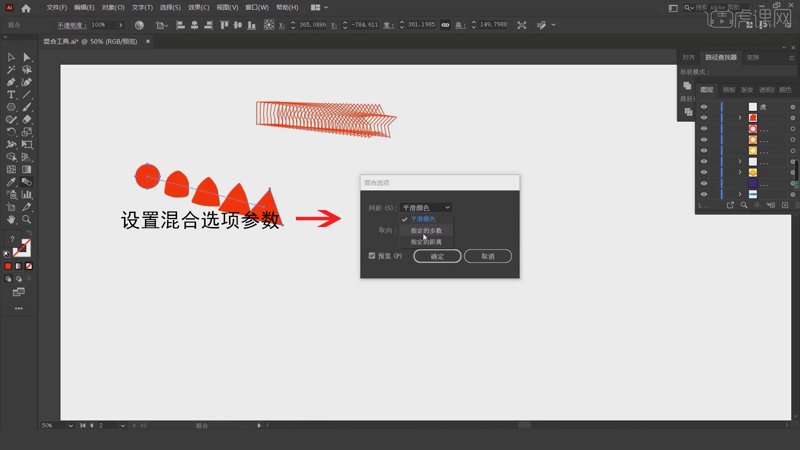The image size is (800, 450).
Task: Toggle the constrain width and height link
Action: pos(445,25)
